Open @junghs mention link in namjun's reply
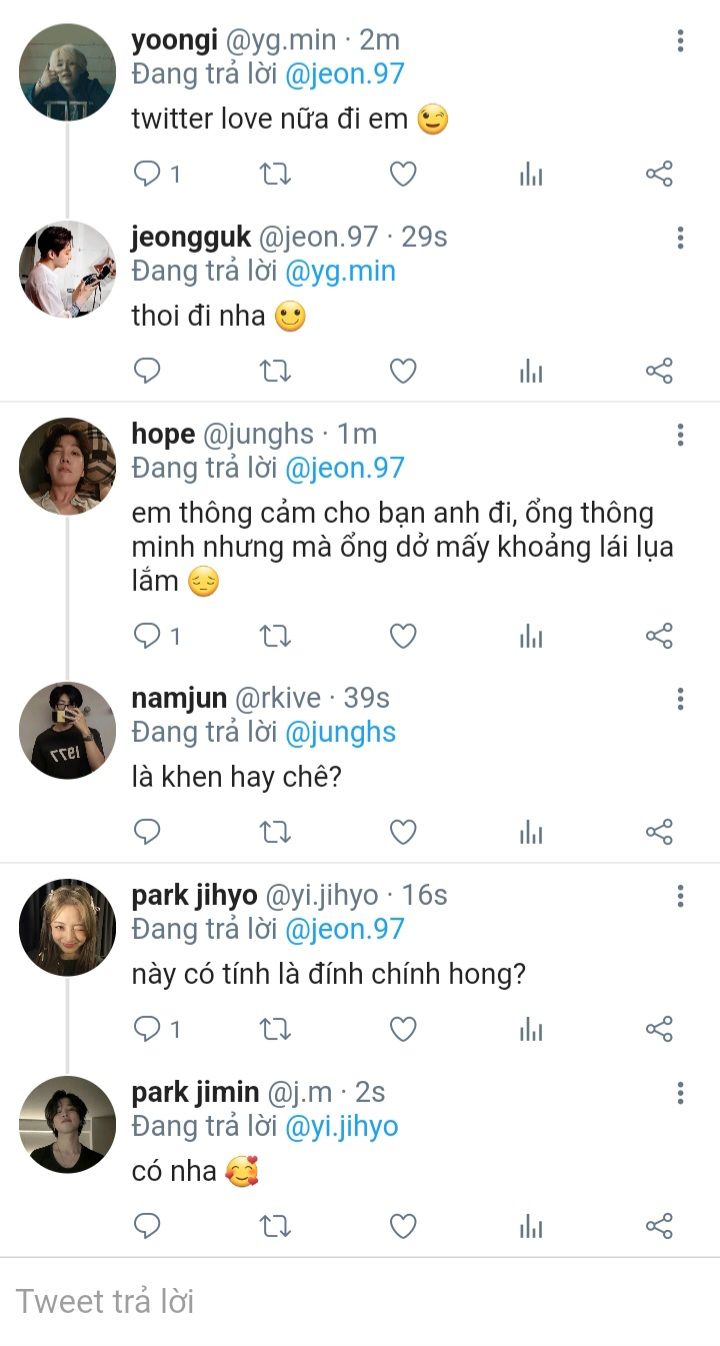 click(341, 732)
